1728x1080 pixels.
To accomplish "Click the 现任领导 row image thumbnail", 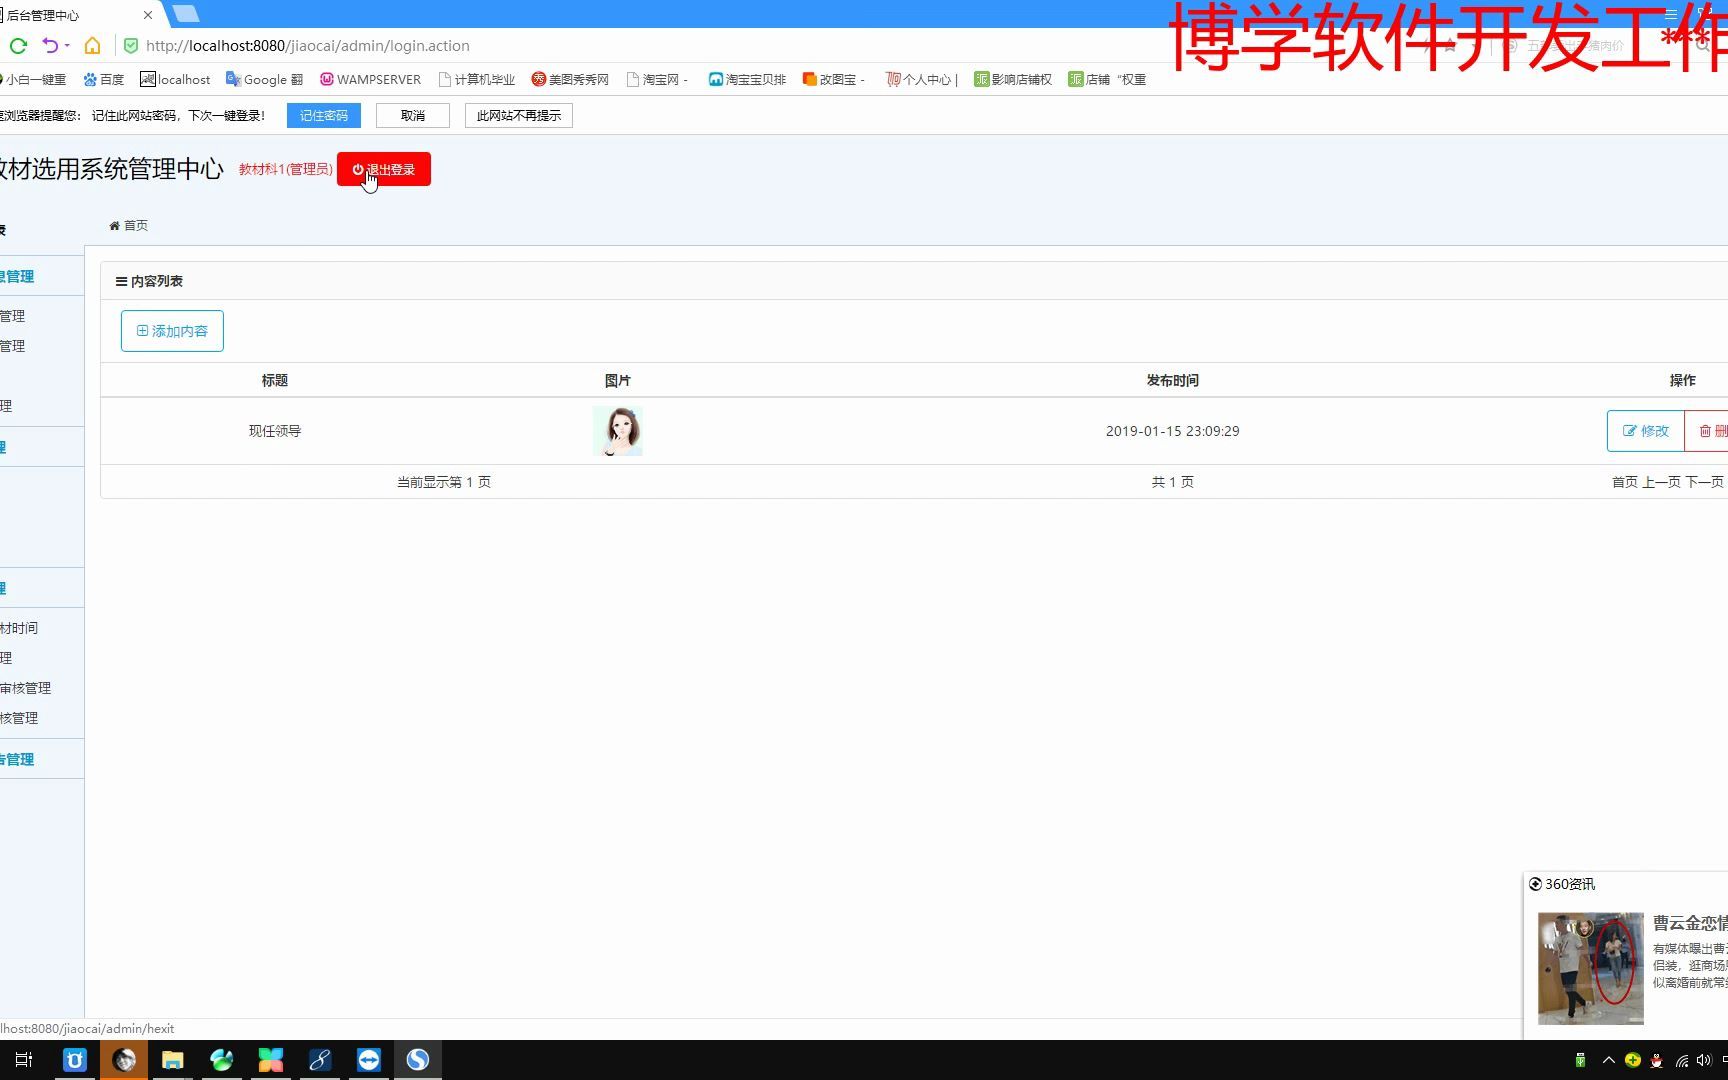I will tap(617, 430).
